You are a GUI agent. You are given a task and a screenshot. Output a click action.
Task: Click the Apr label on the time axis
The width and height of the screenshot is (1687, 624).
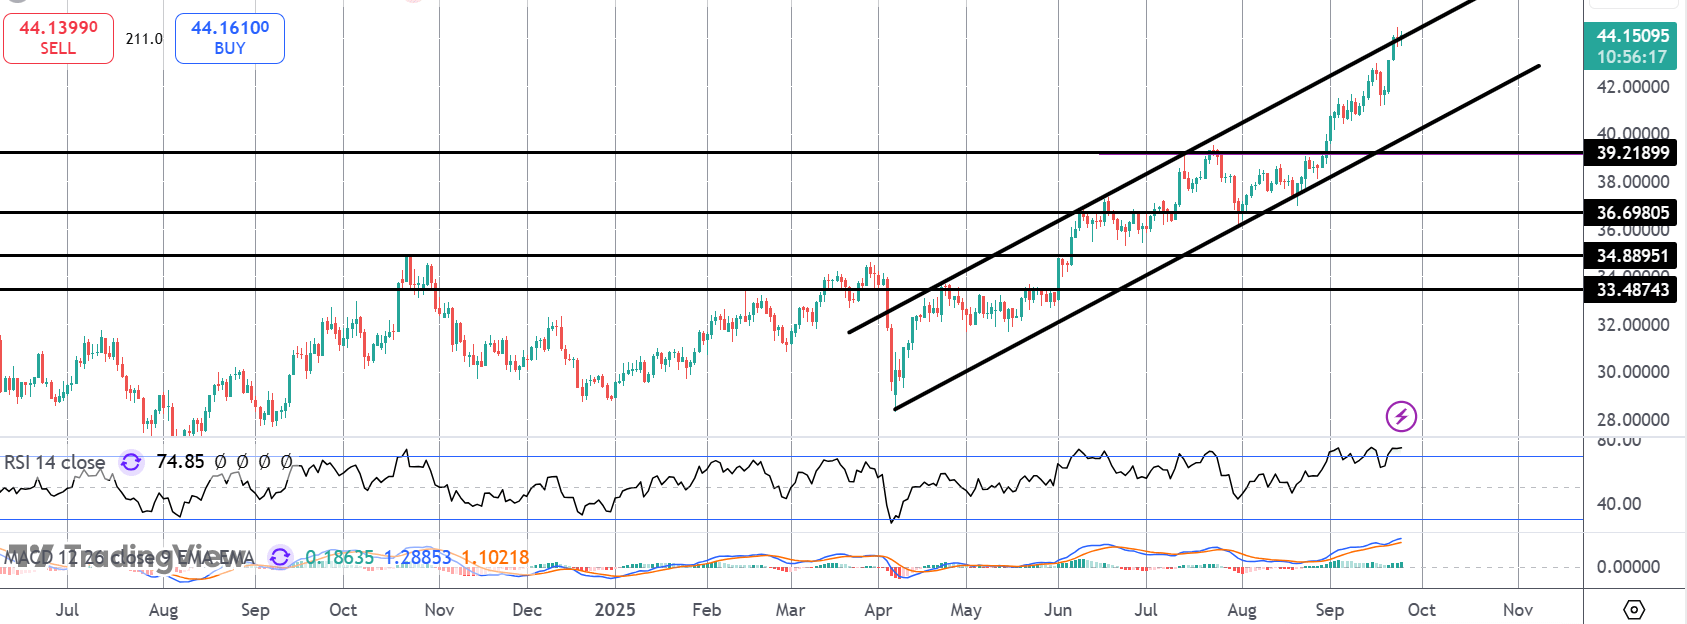coord(878,610)
